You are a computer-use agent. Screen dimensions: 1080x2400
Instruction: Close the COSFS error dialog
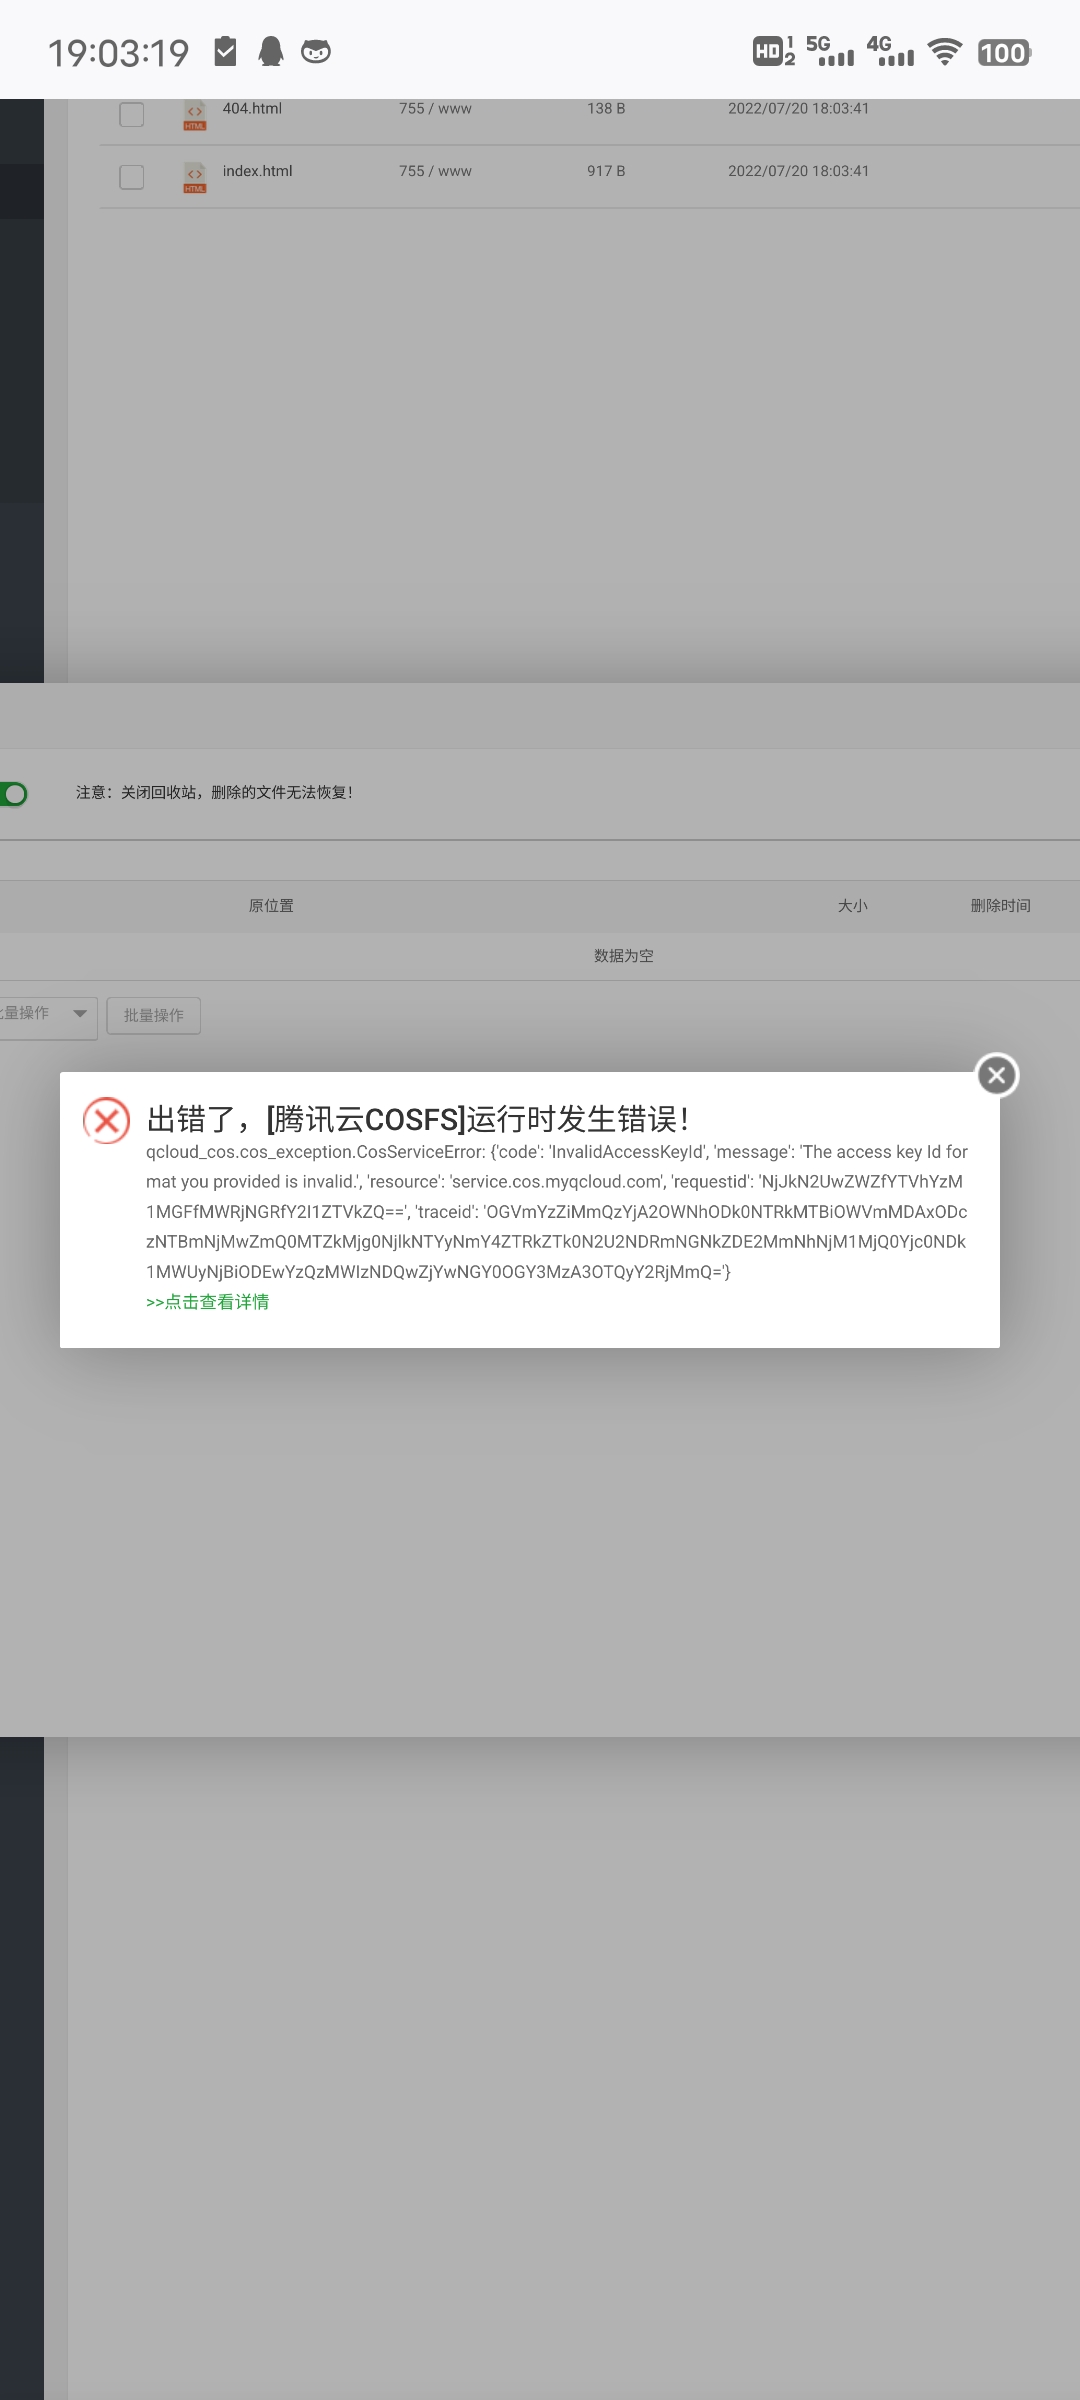pos(997,1075)
